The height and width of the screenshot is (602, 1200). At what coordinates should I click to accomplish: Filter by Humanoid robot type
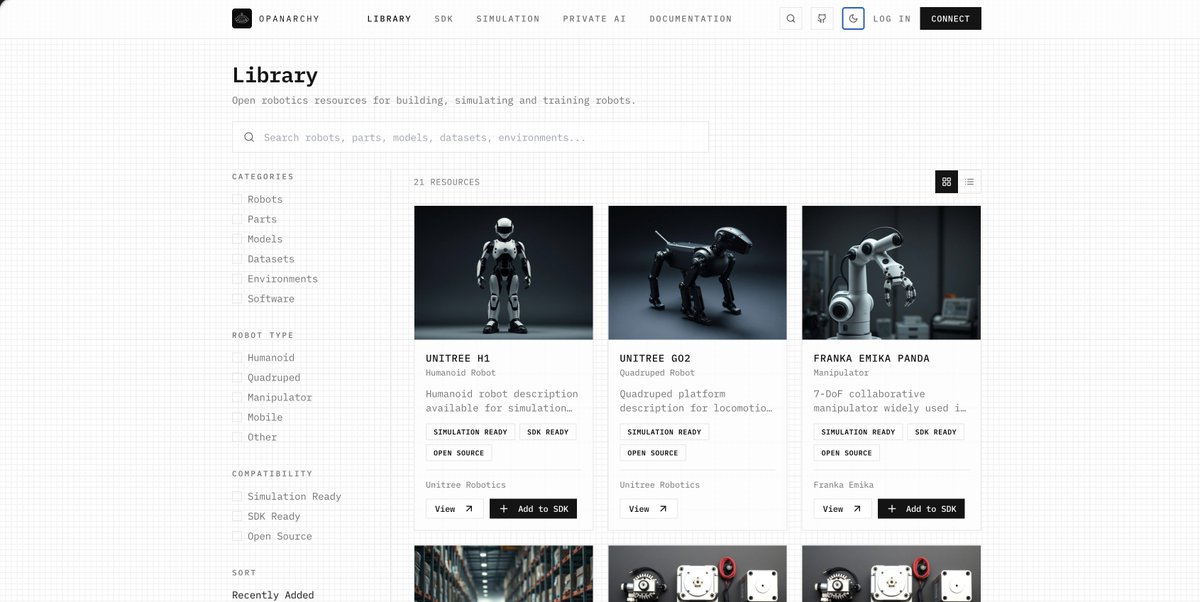click(x=237, y=358)
